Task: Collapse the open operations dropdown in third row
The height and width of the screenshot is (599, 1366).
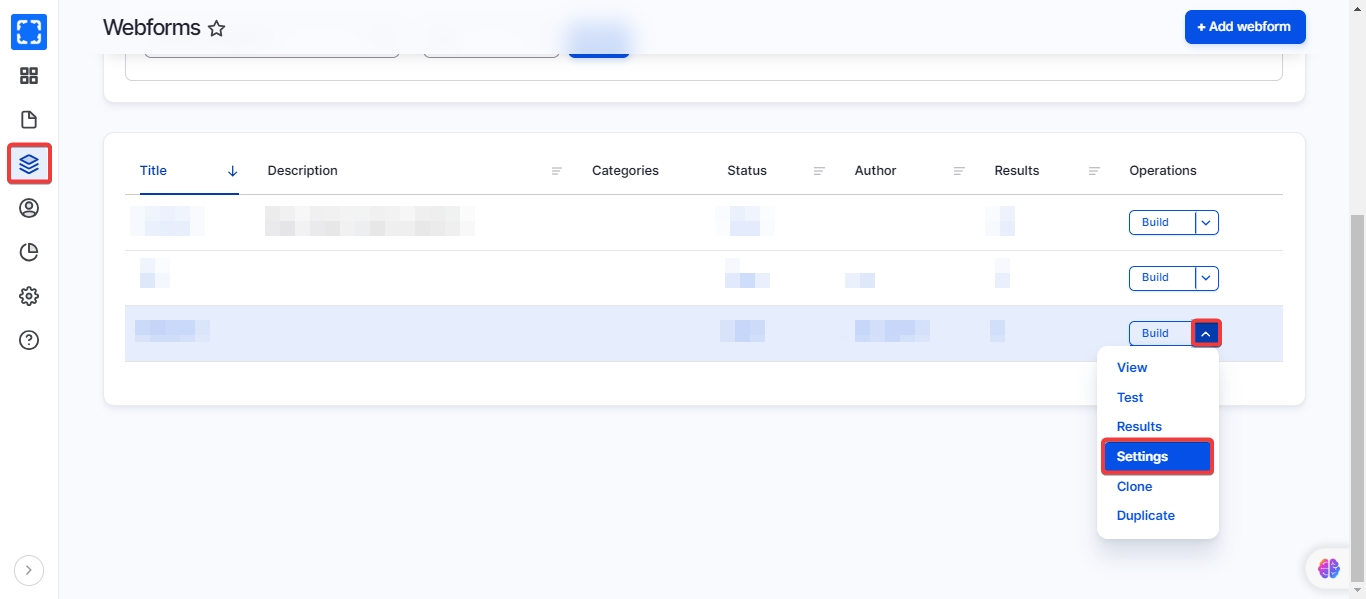Action: pos(1207,333)
